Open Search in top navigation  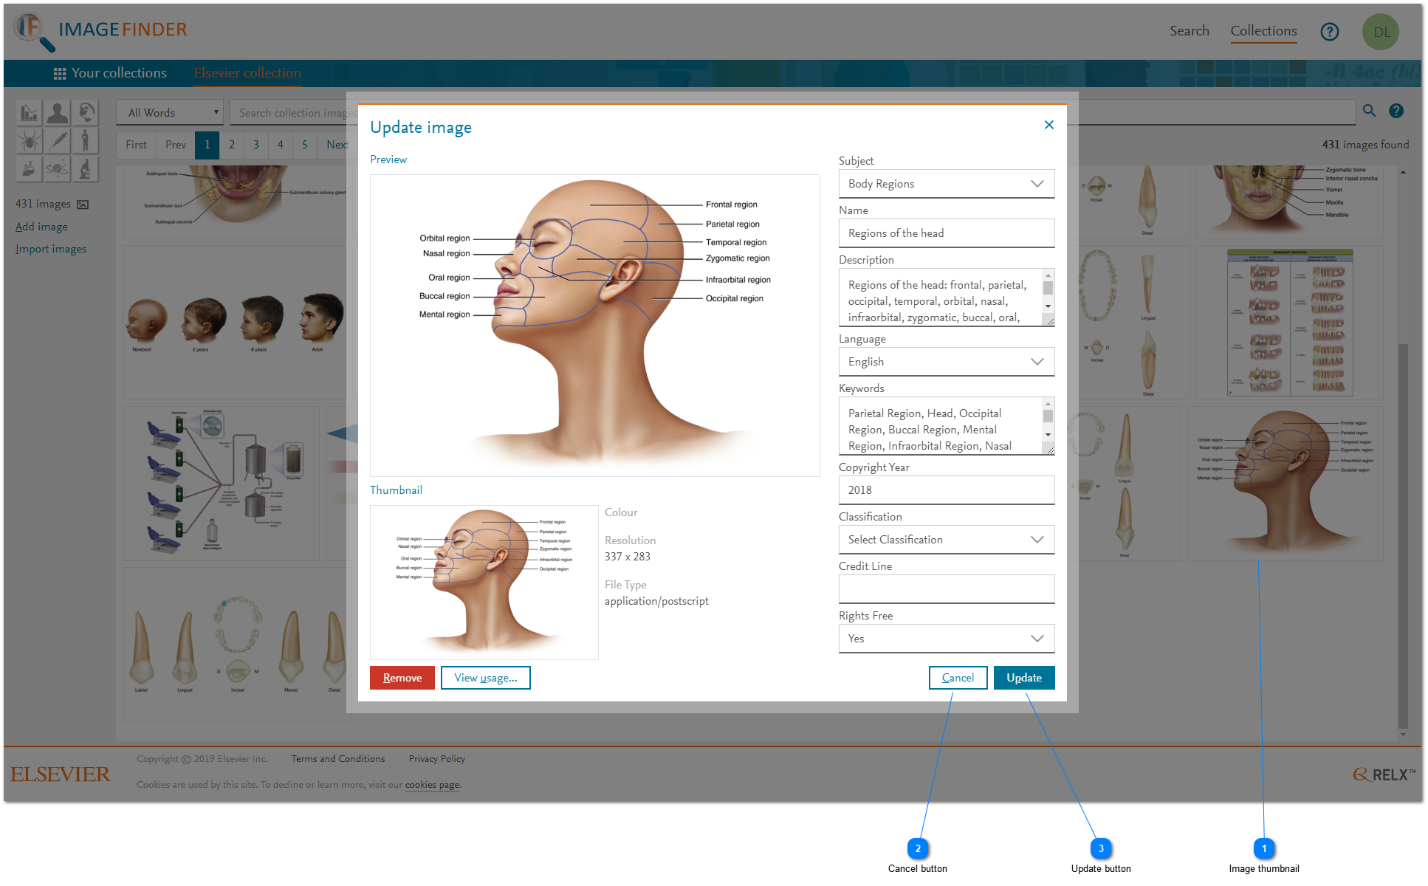tap(1190, 31)
